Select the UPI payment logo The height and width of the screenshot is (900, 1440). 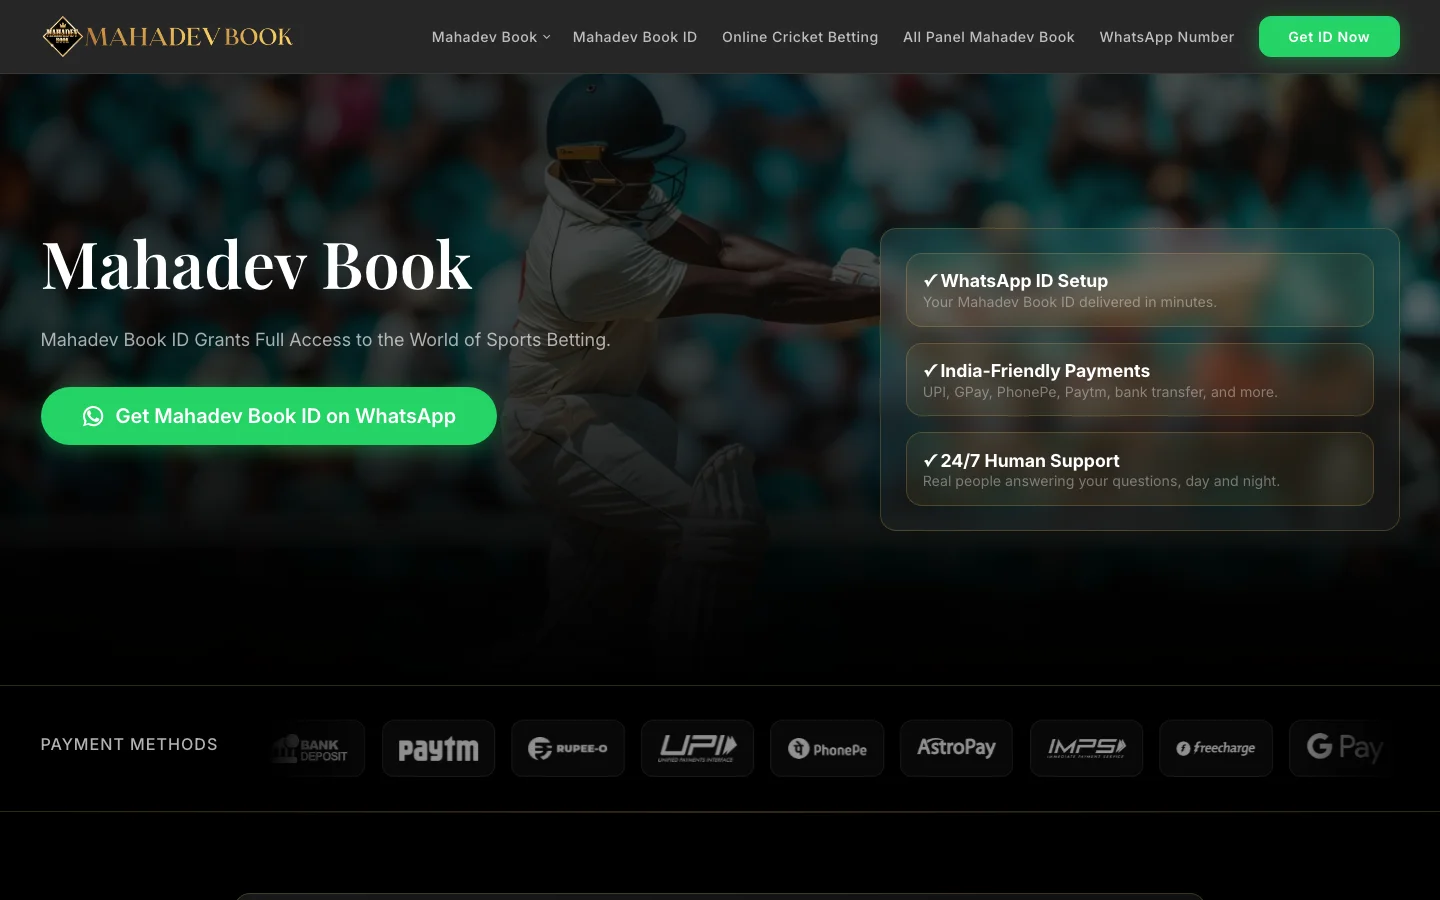coord(697,748)
